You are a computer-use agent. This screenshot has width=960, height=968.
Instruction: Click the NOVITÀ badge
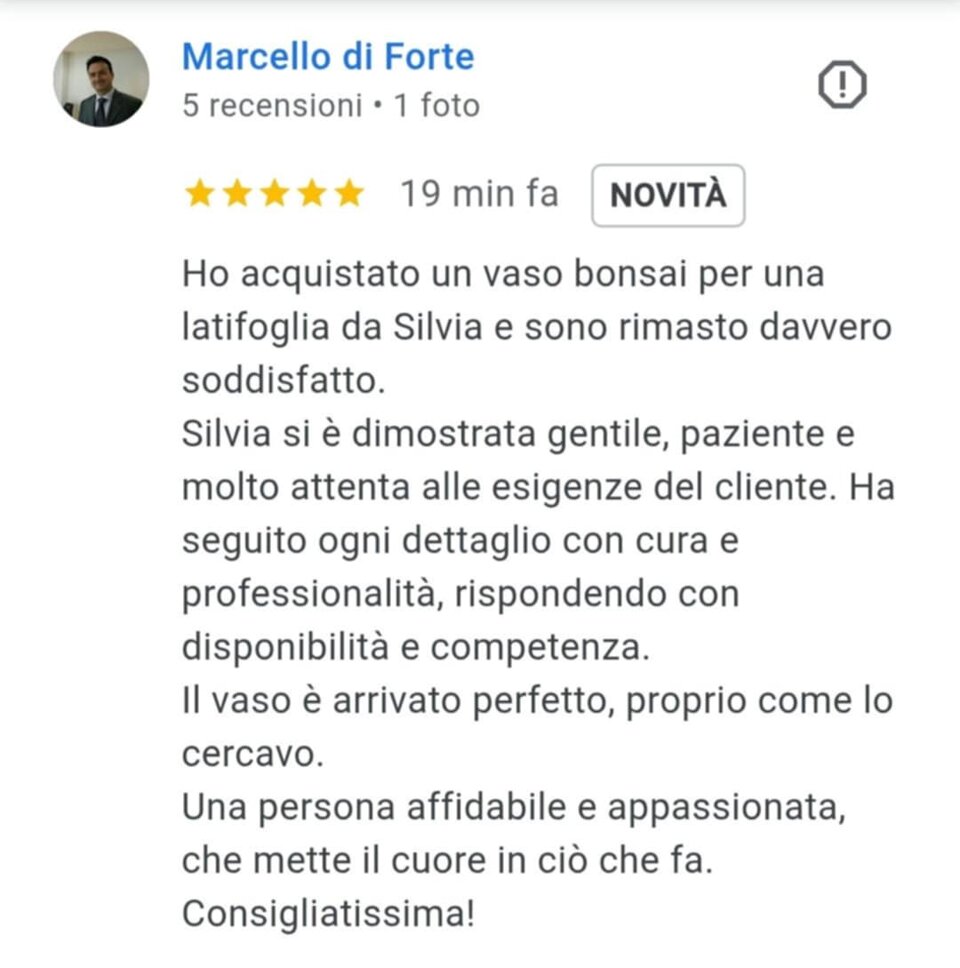click(x=668, y=195)
